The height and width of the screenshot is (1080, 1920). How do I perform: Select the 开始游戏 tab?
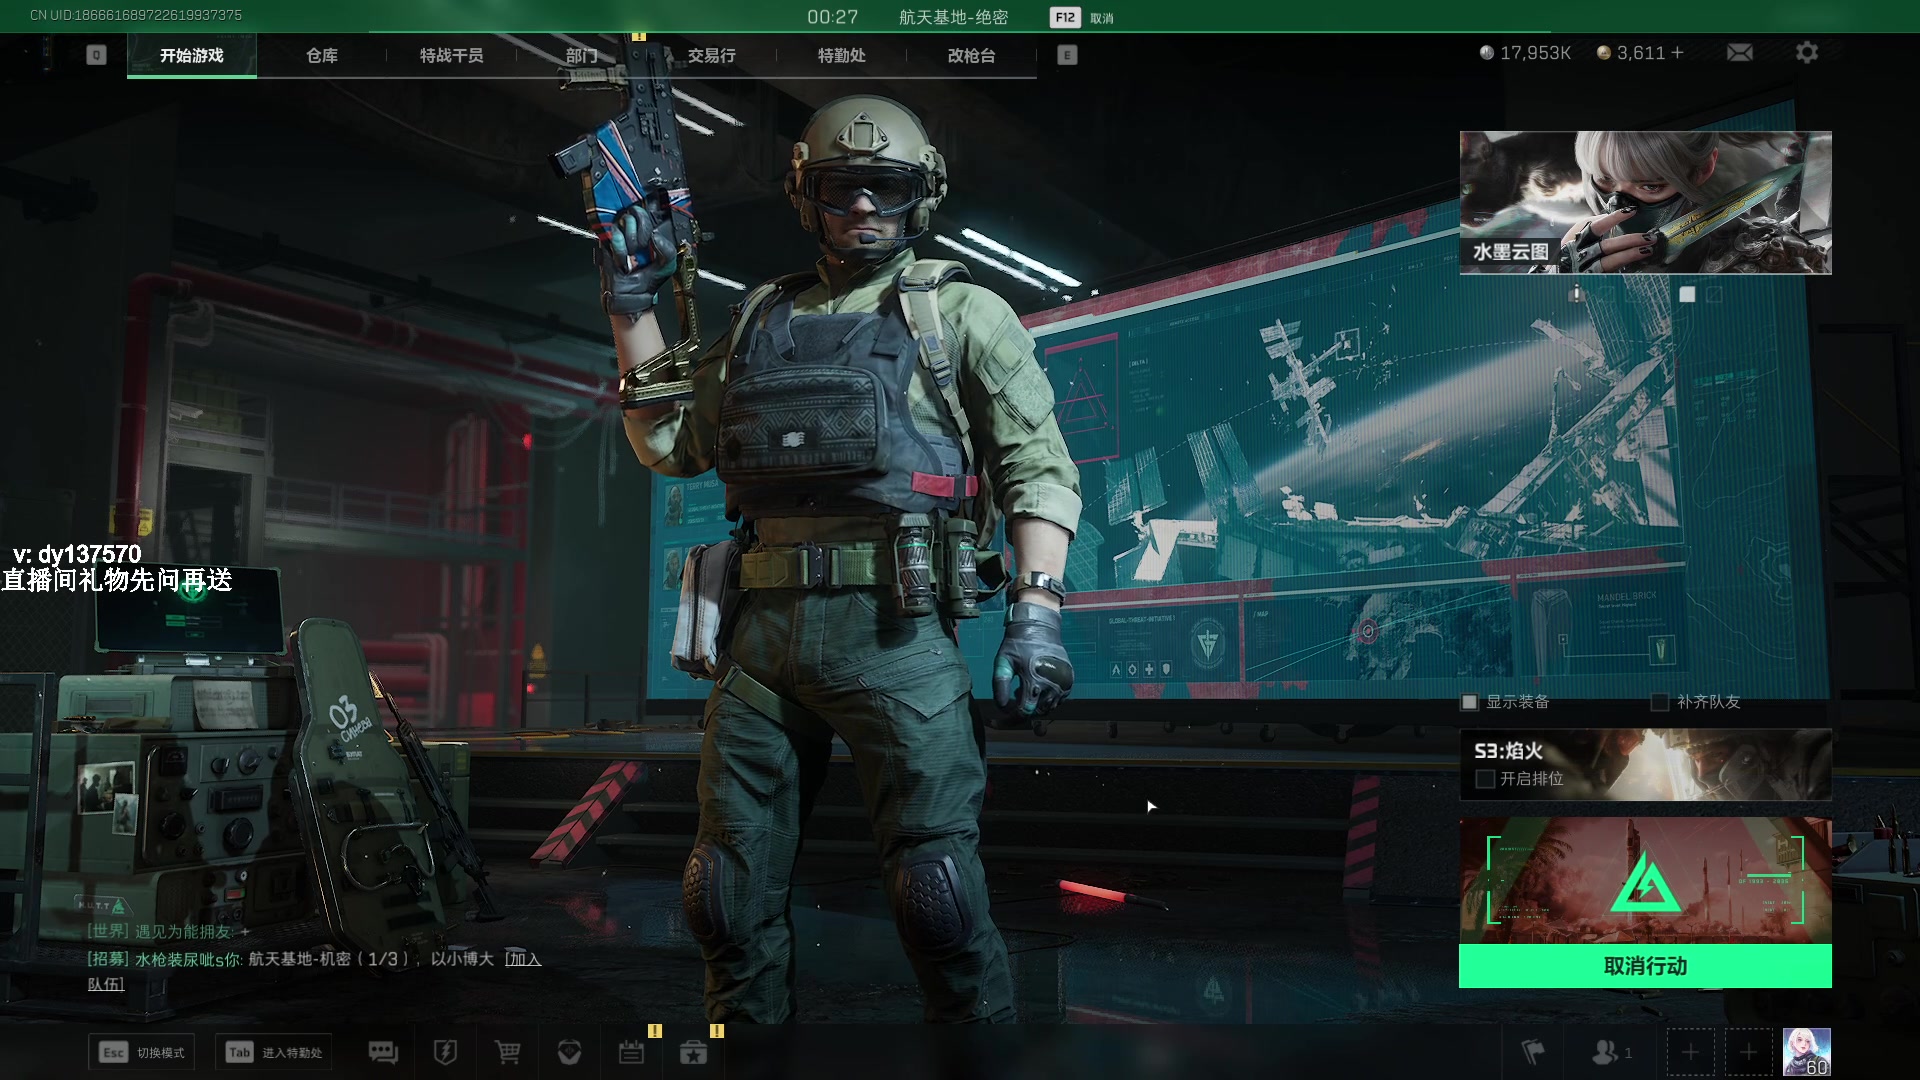(x=192, y=55)
